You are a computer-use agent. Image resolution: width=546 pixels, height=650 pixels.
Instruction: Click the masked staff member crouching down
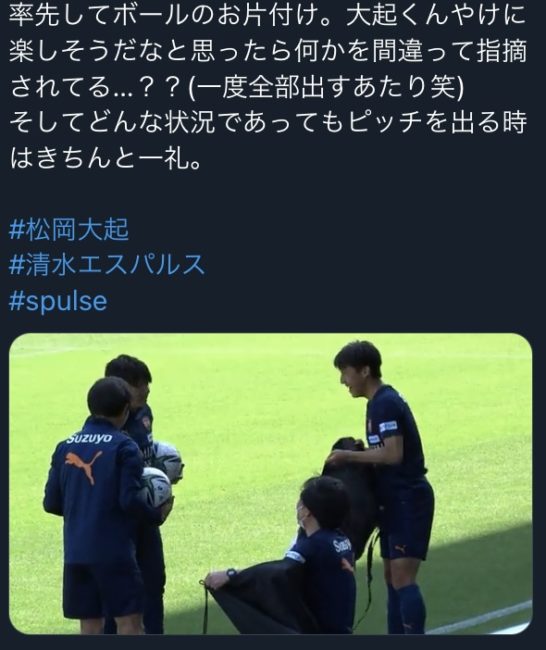[305, 558]
